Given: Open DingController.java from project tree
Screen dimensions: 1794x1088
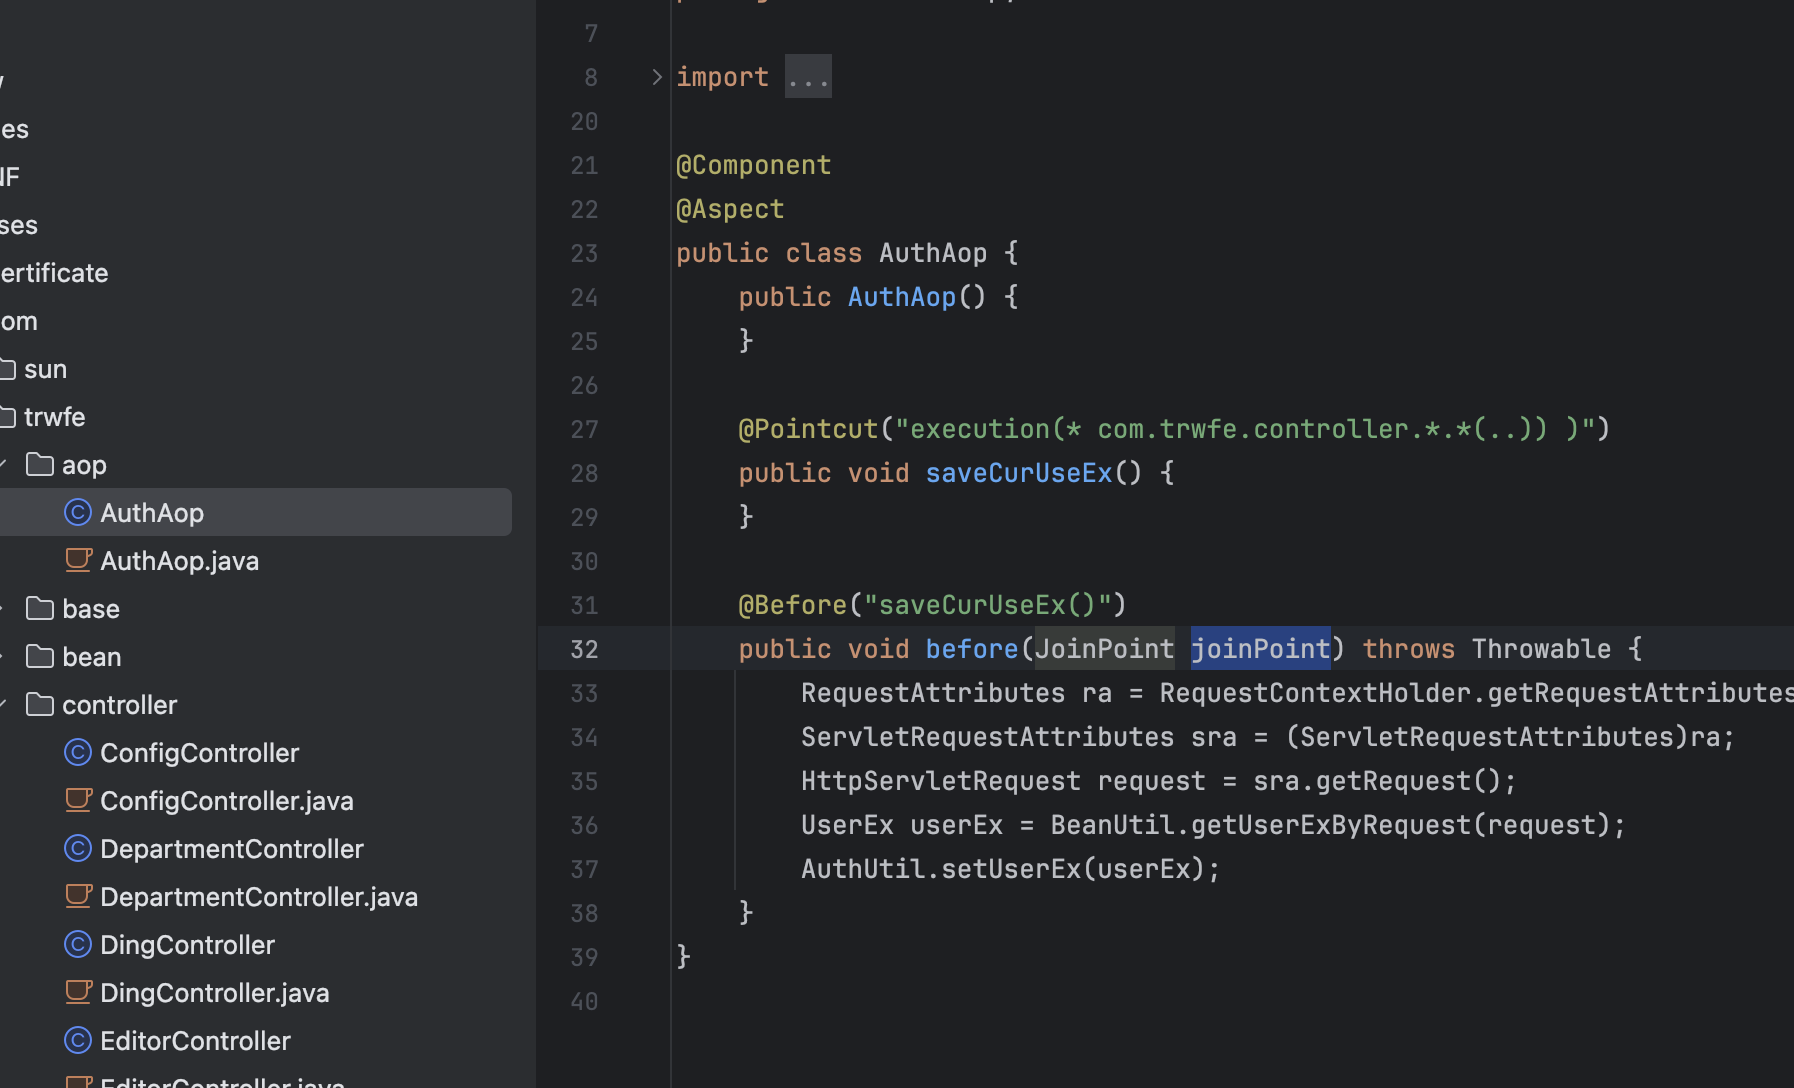Looking at the screenshot, I should (214, 993).
